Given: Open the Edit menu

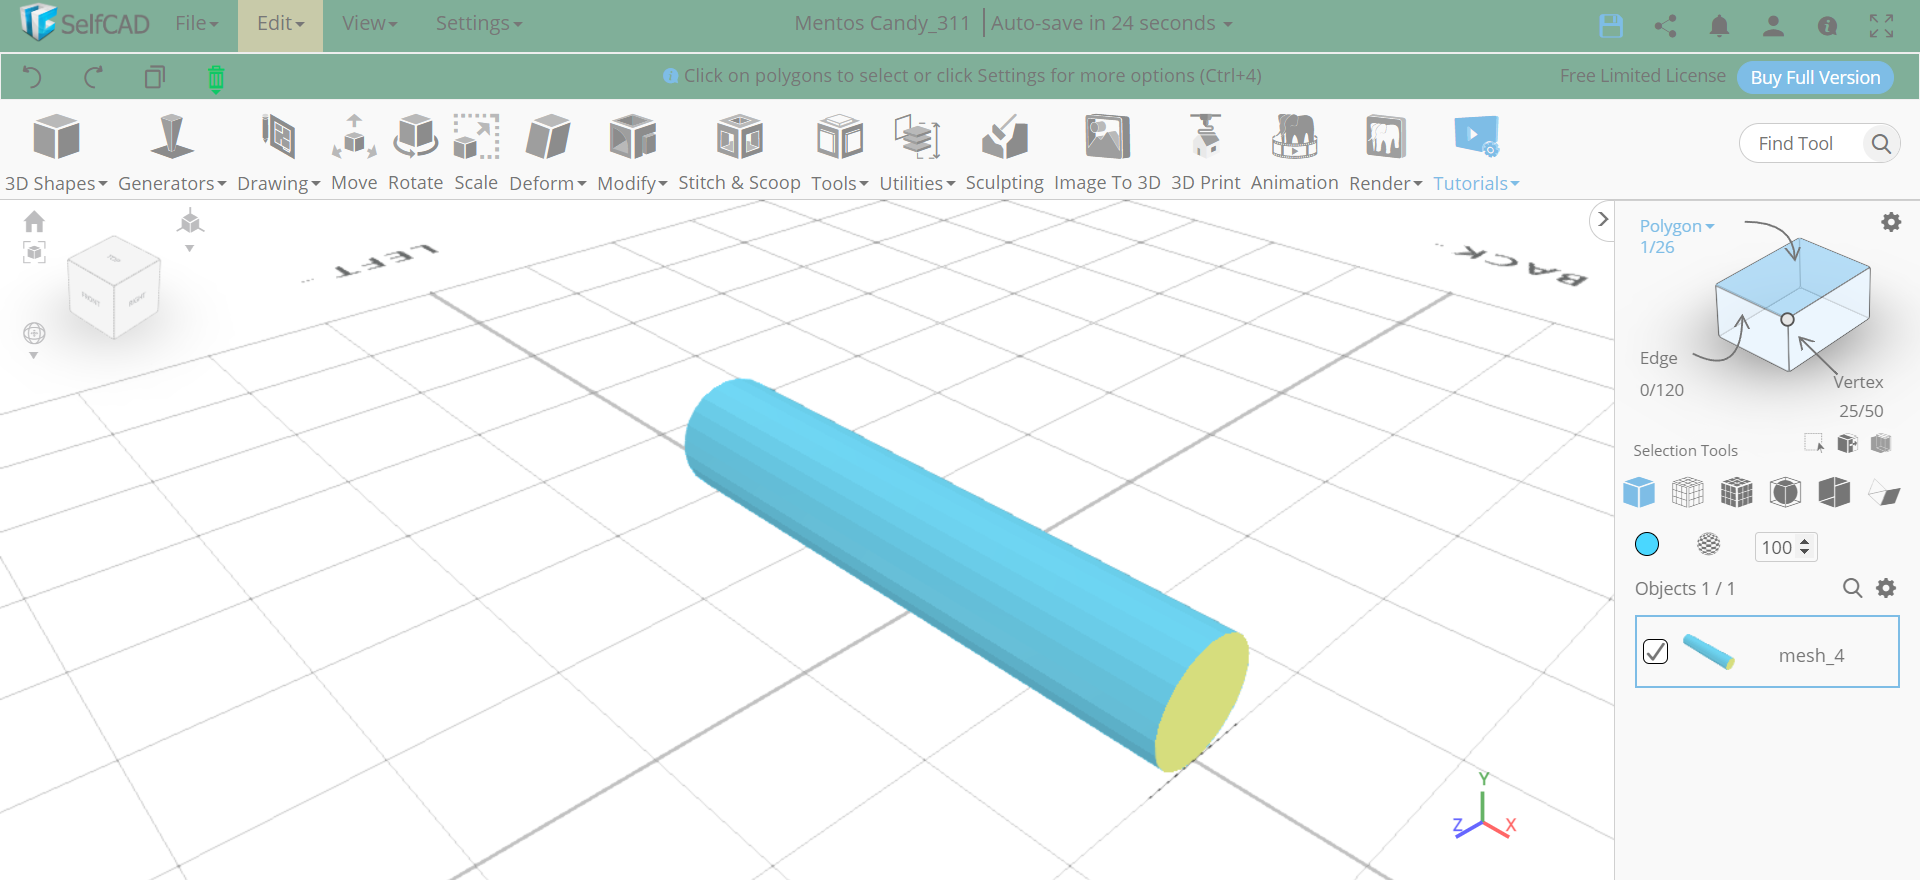Looking at the screenshot, I should click(x=280, y=23).
